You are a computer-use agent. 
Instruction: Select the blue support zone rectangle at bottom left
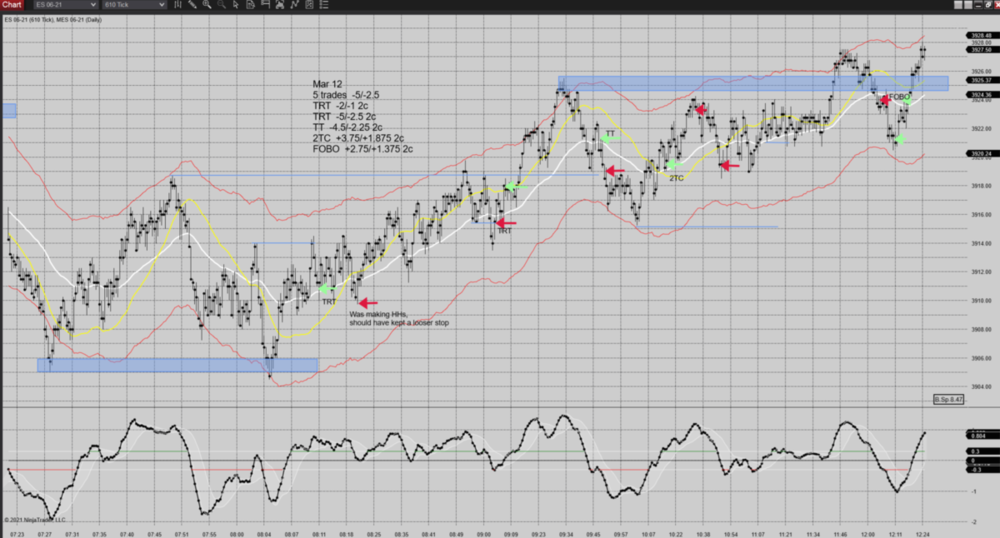(x=177, y=365)
